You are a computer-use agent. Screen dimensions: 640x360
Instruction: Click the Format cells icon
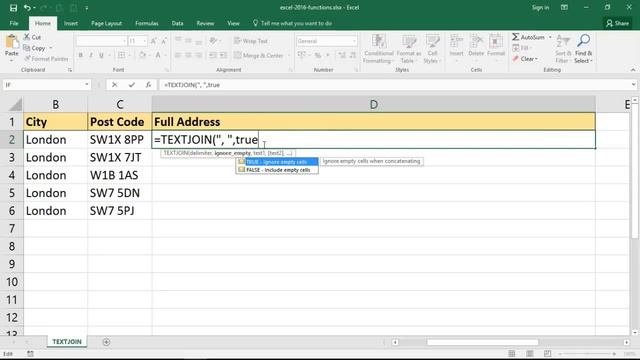(x=496, y=42)
